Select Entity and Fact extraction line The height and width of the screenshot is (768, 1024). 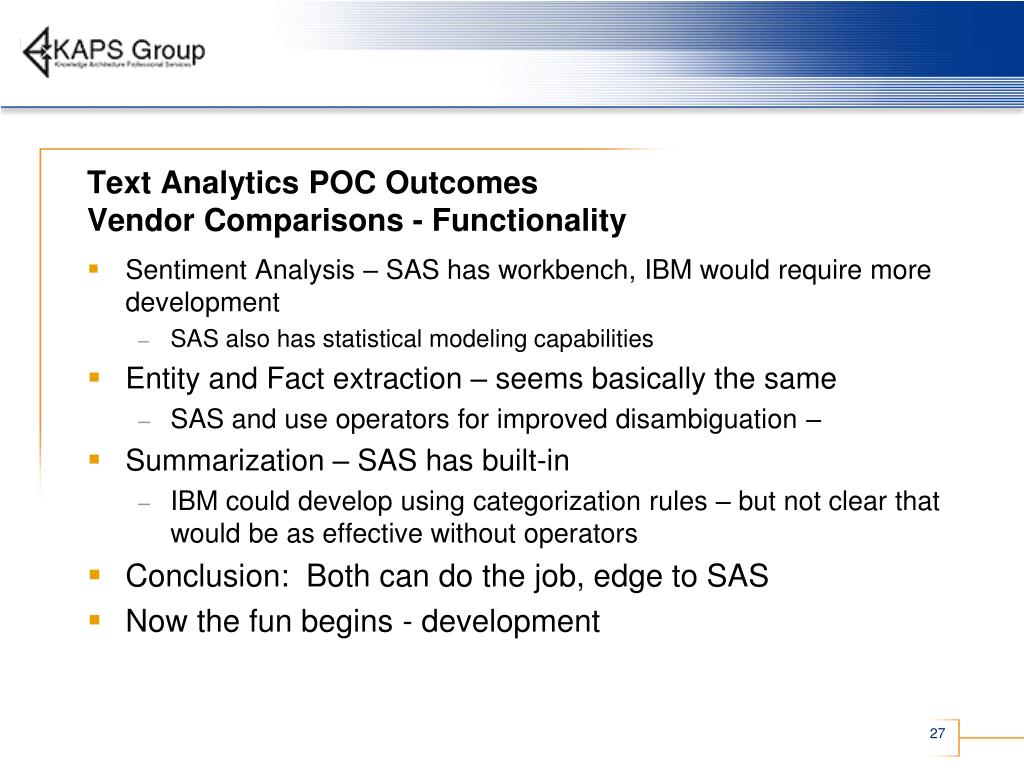[481, 379]
